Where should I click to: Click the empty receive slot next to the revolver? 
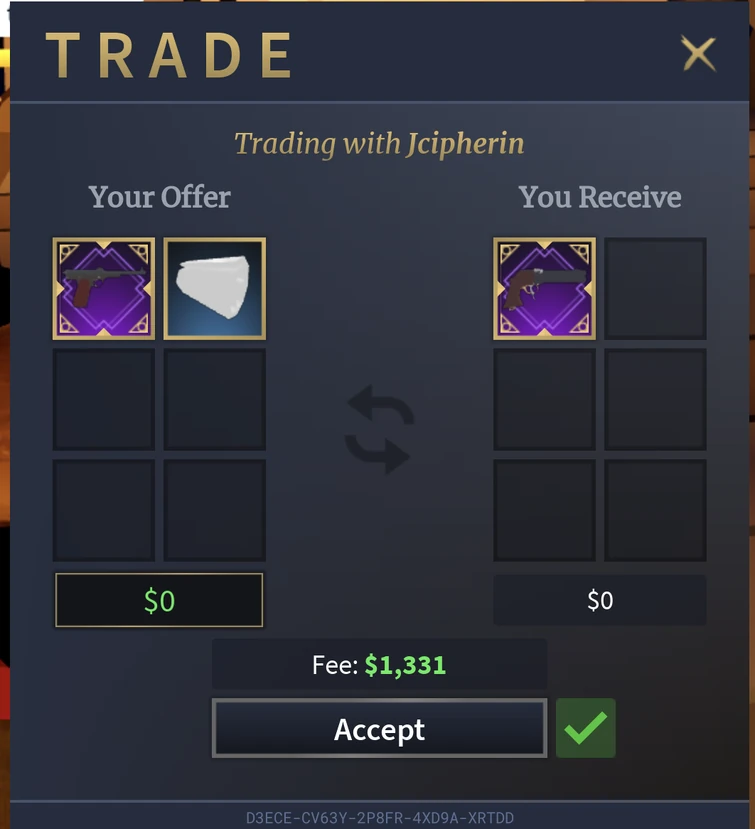(656, 289)
